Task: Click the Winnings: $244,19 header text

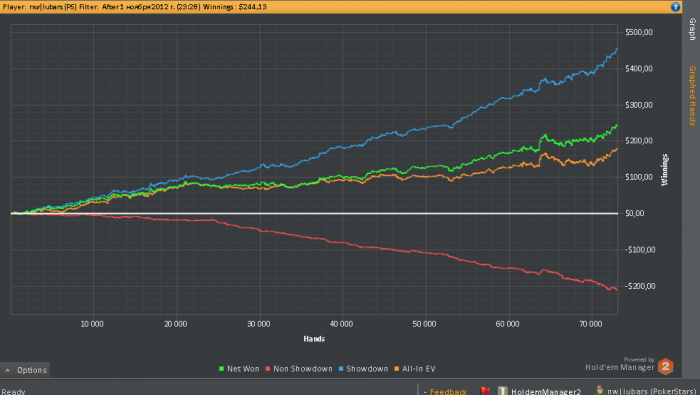Action: point(235,7)
